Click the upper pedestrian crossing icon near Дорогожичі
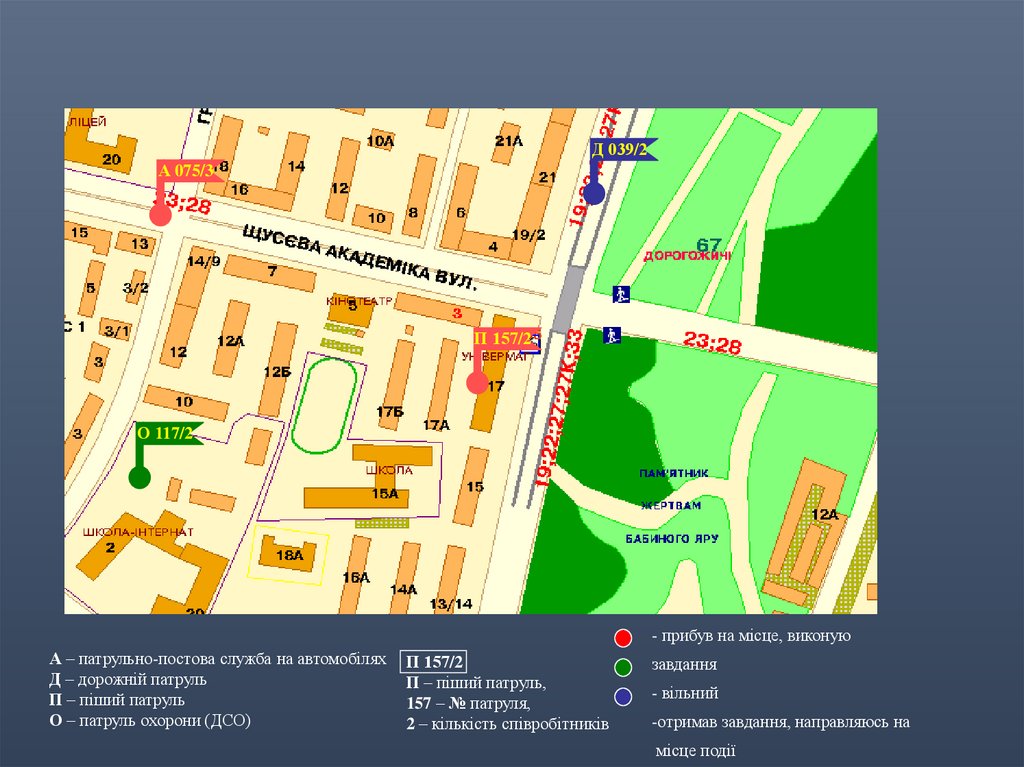This screenshot has width=1024, height=767. click(x=621, y=295)
